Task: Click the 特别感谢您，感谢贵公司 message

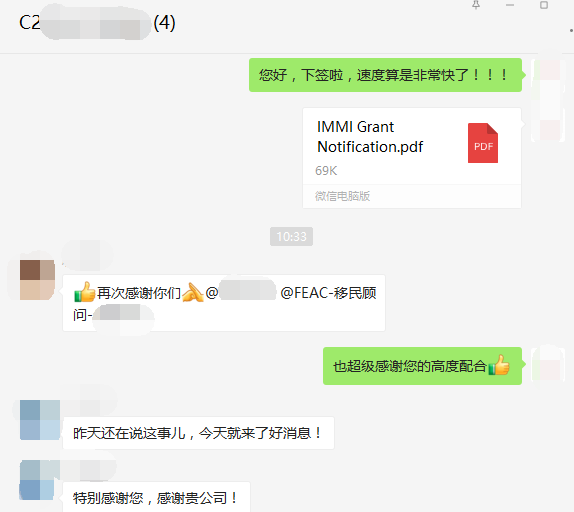Action: [156, 498]
